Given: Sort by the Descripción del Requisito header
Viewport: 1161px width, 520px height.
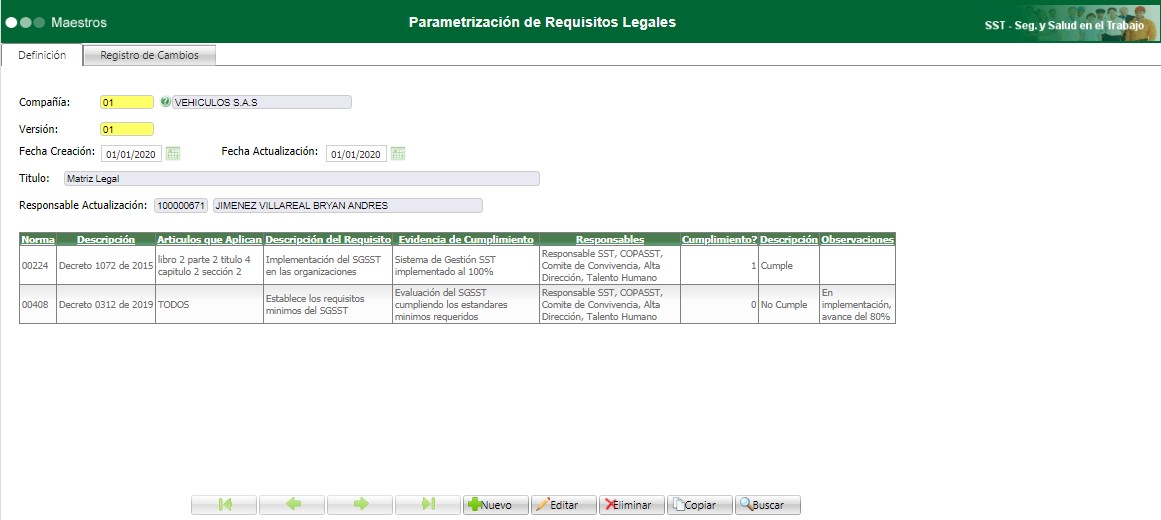Looking at the screenshot, I should [328, 239].
